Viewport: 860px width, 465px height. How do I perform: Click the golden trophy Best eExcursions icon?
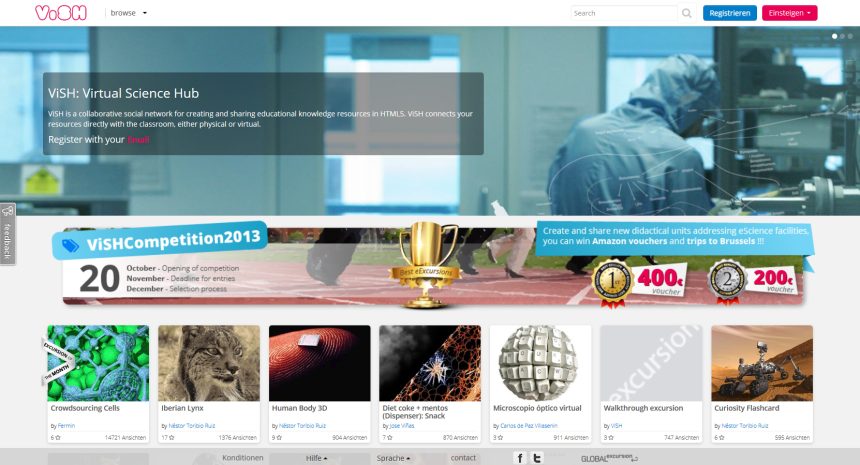(x=427, y=264)
